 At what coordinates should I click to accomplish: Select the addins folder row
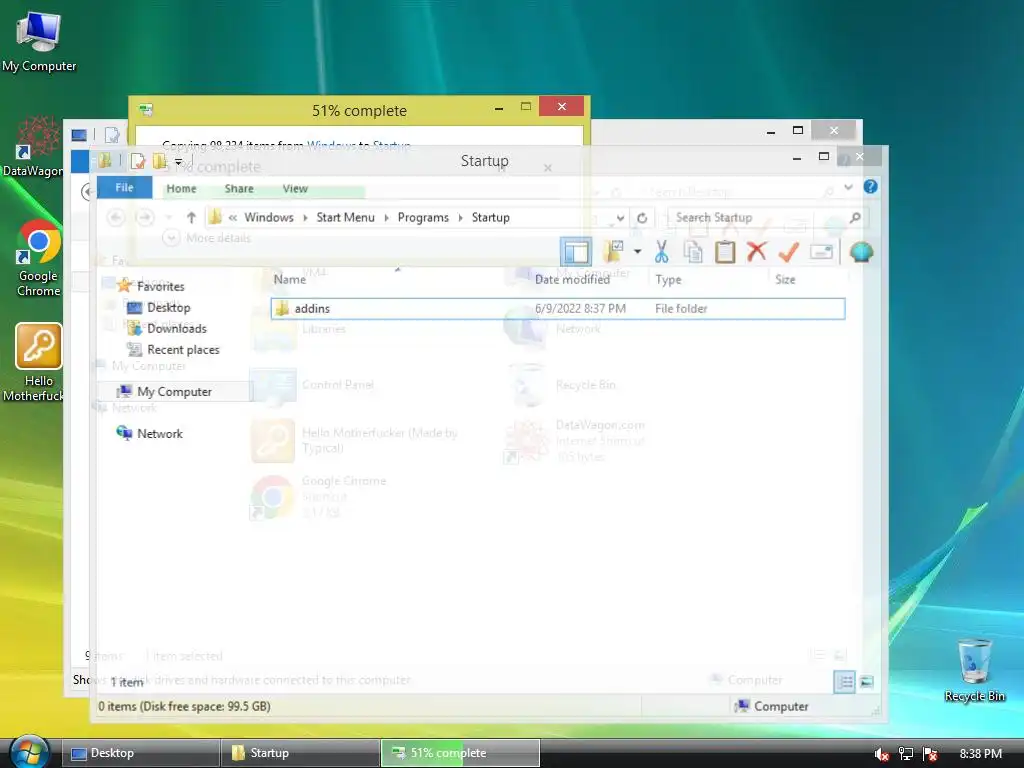click(558, 308)
